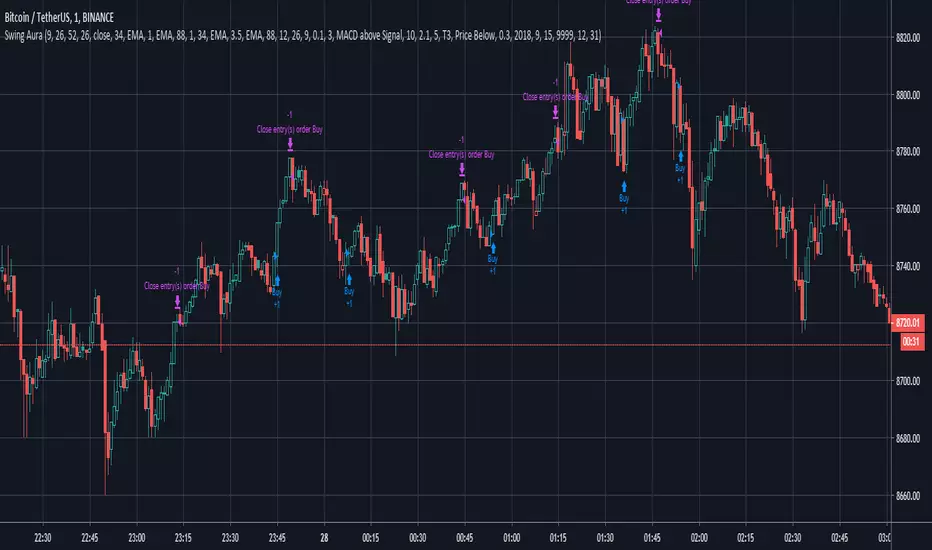Click the blue Buy arrow before 02:00
The image size is (932, 550).
pos(681,156)
